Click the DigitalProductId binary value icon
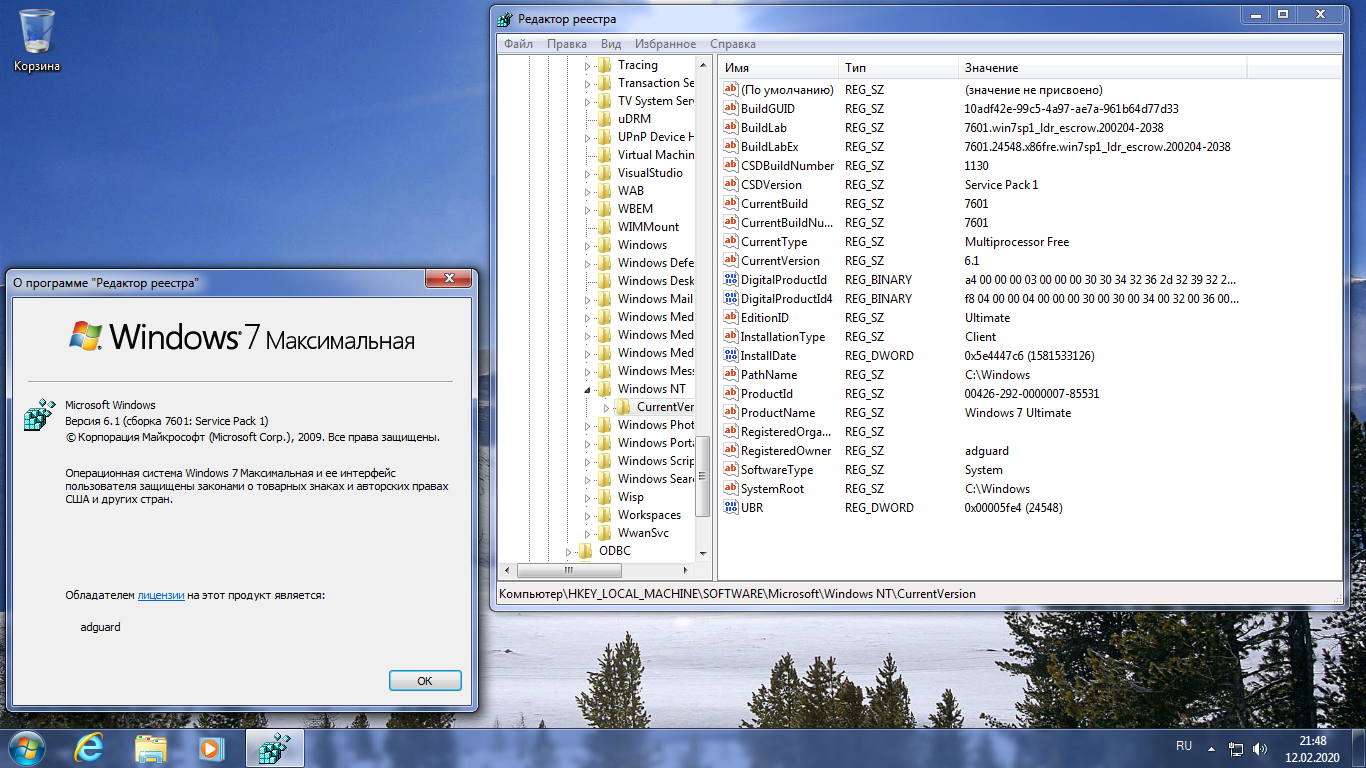Screen dimensions: 1366x768 (x=730, y=280)
